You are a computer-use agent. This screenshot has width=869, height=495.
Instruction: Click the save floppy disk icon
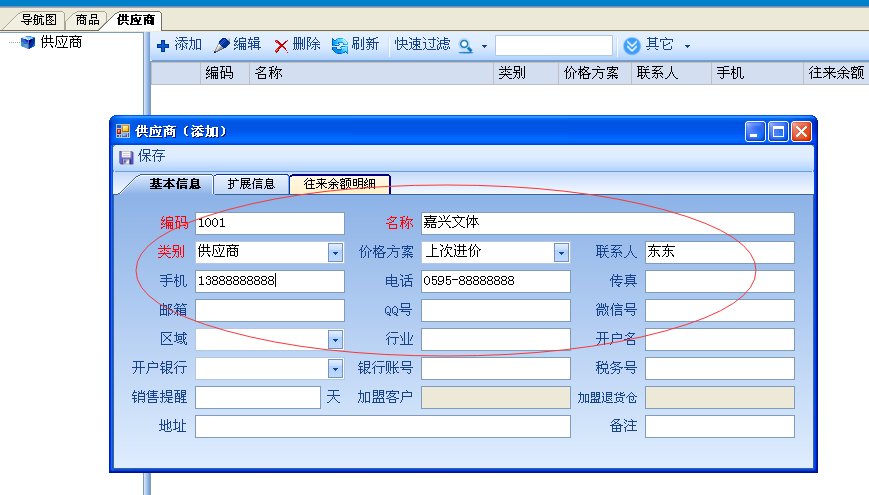[126, 157]
